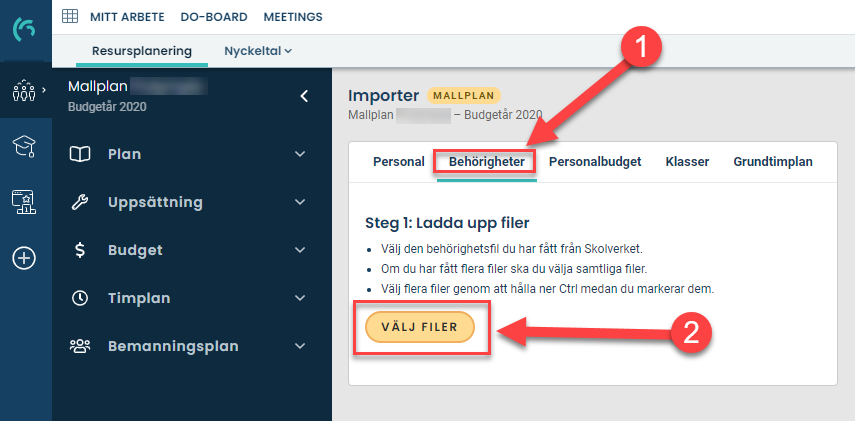This screenshot has height=421, width=855.
Task: Click the VÄLJ FILER button
Action: tap(420, 327)
